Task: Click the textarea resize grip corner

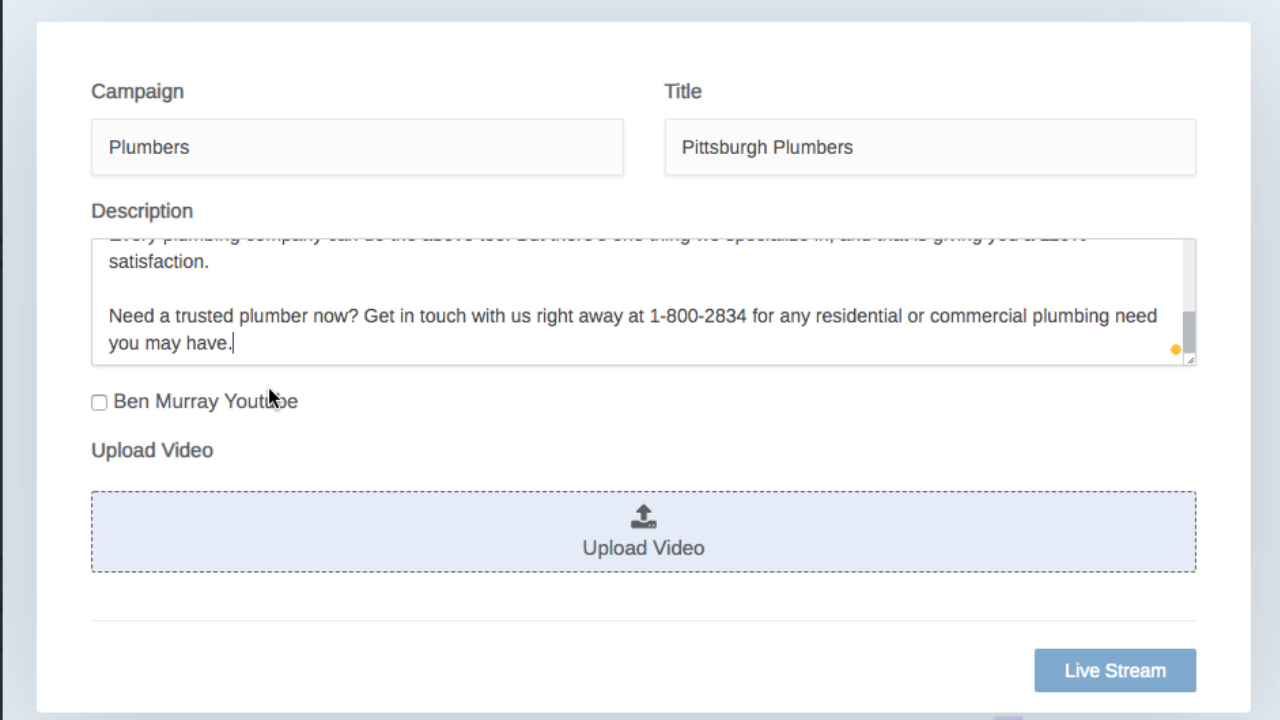Action: click(x=1190, y=359)
